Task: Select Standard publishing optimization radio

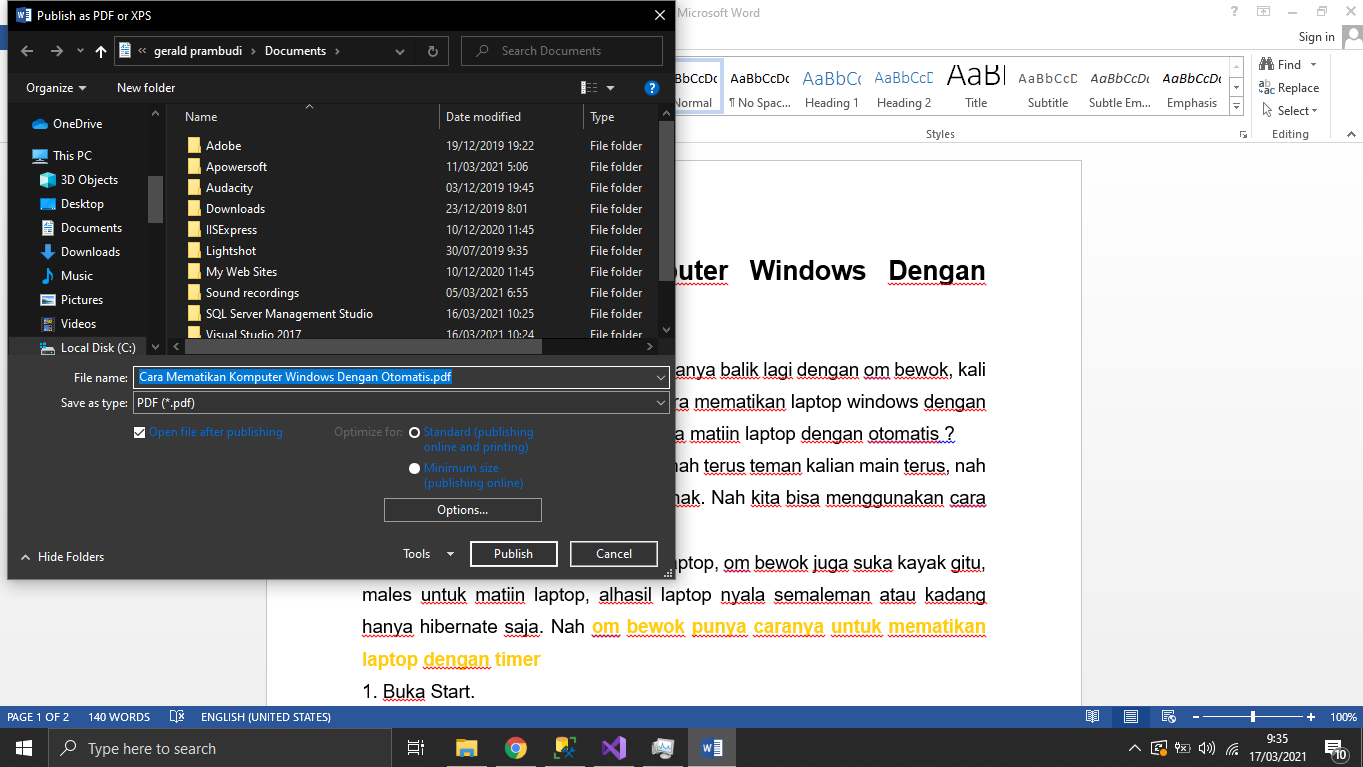Action: (415, 433)
